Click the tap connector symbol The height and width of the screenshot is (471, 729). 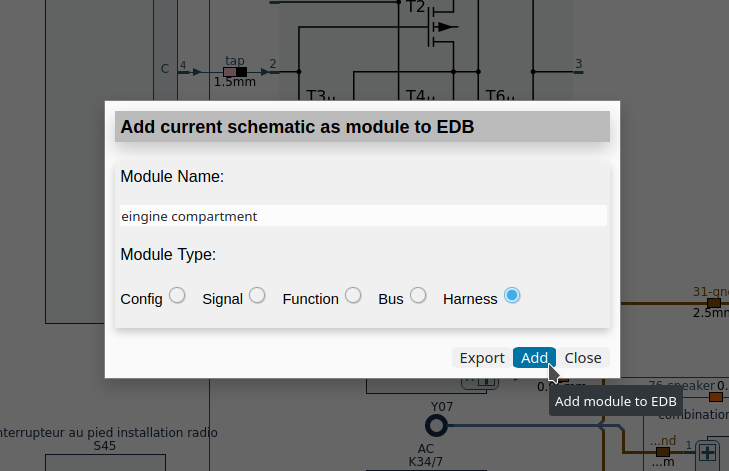236,72
